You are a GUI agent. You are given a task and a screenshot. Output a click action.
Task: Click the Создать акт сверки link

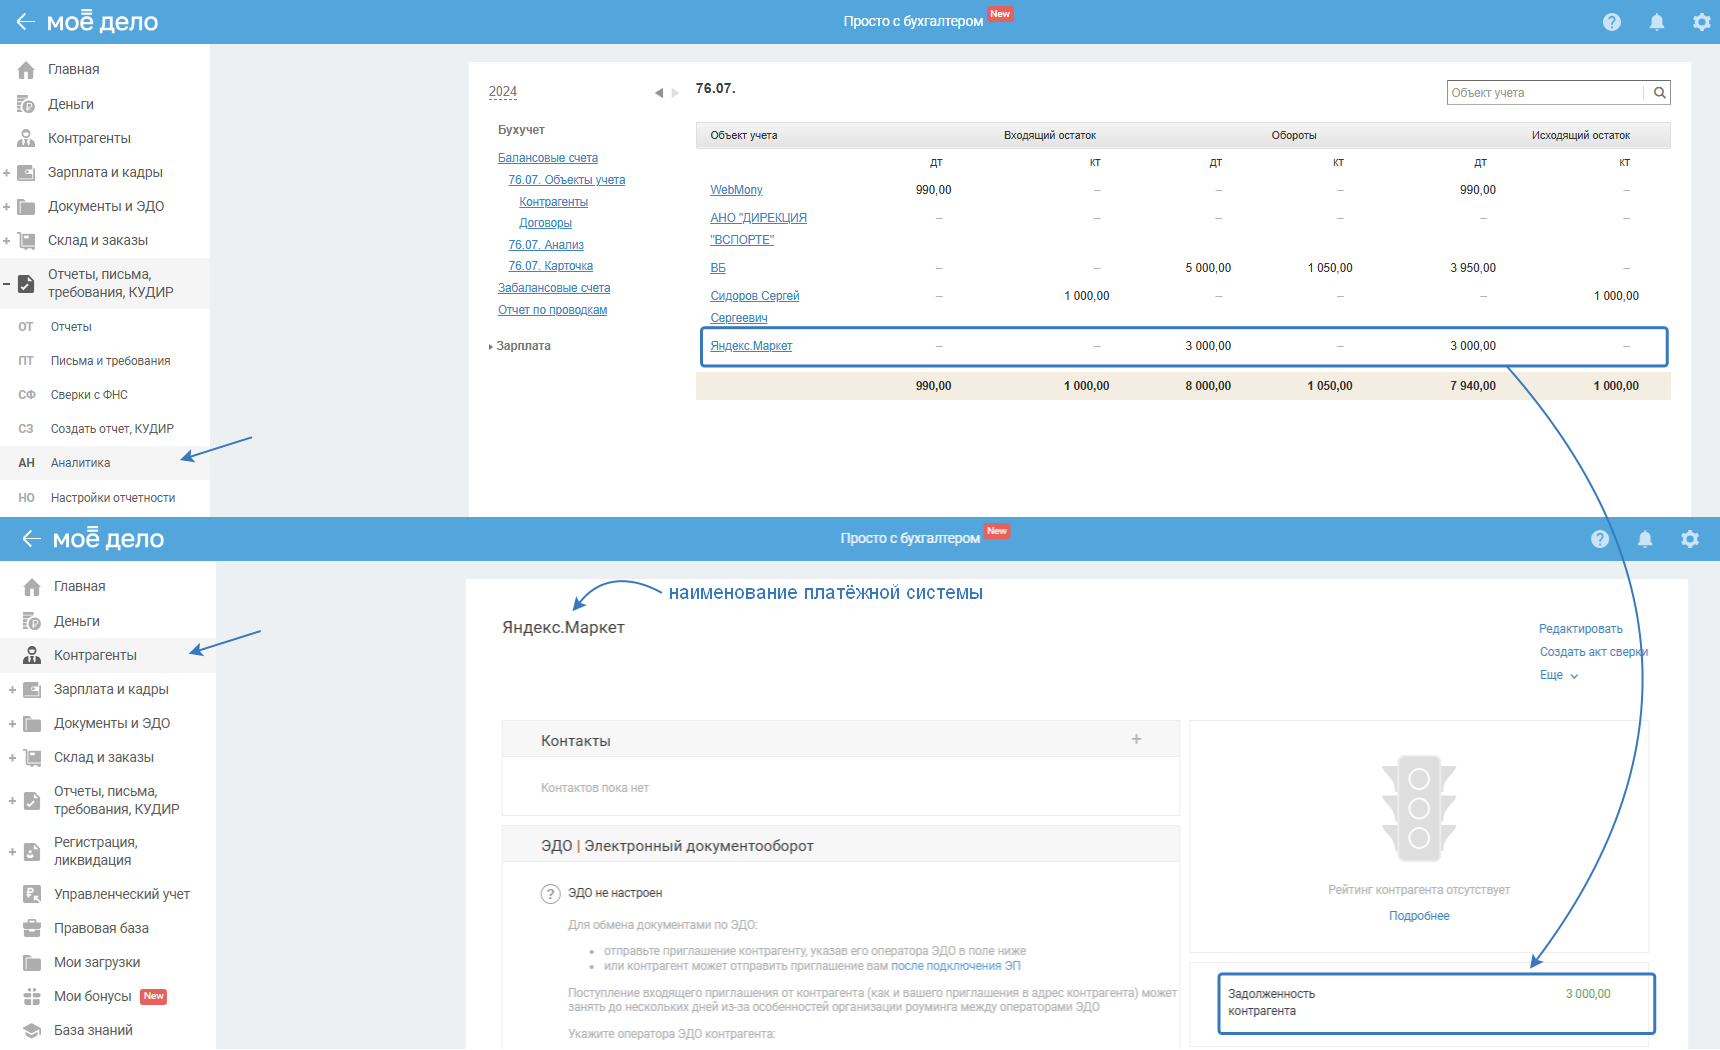pos(1594,652)
